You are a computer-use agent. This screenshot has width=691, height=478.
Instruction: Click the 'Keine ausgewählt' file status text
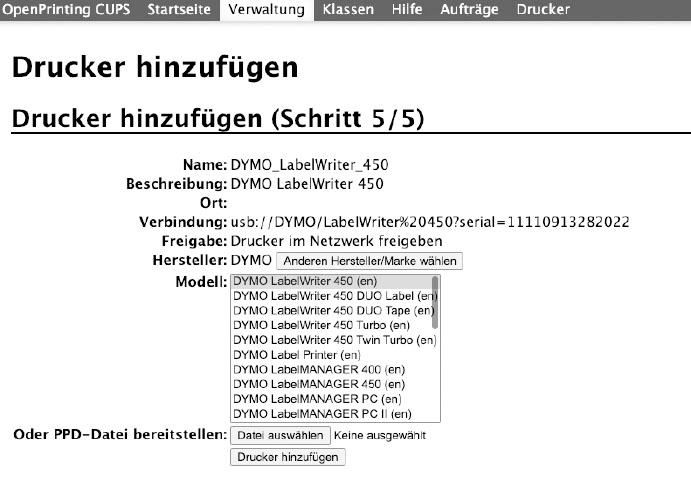coord(380,435)
